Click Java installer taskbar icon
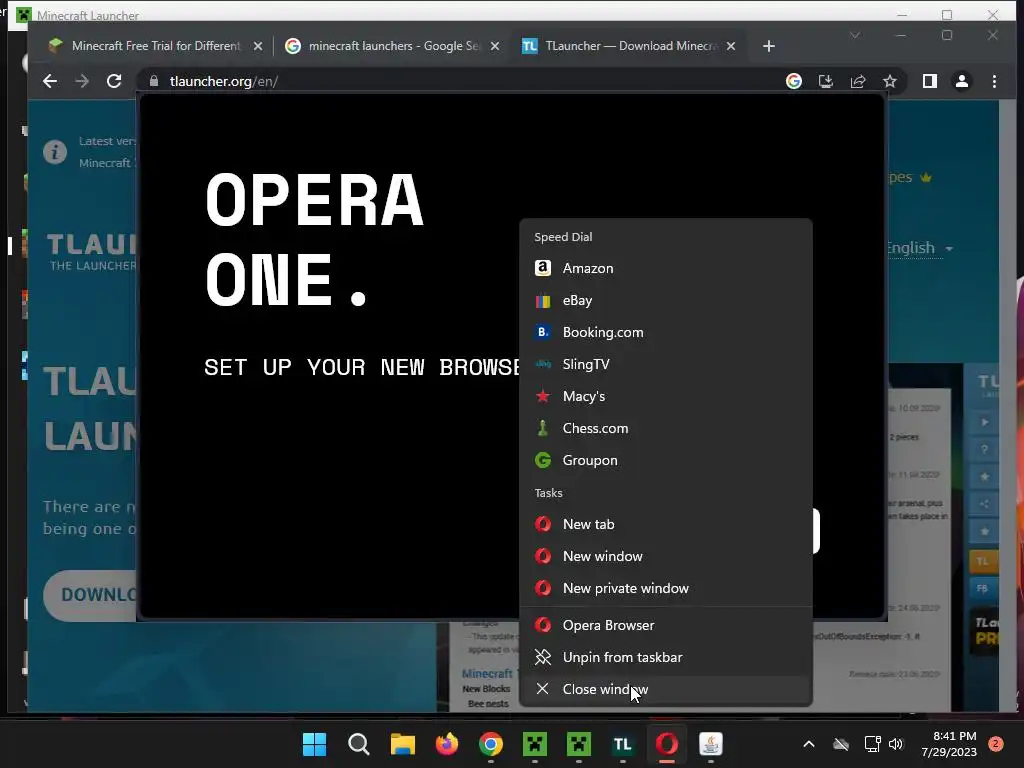1024x768 pixels. [711, 744]
